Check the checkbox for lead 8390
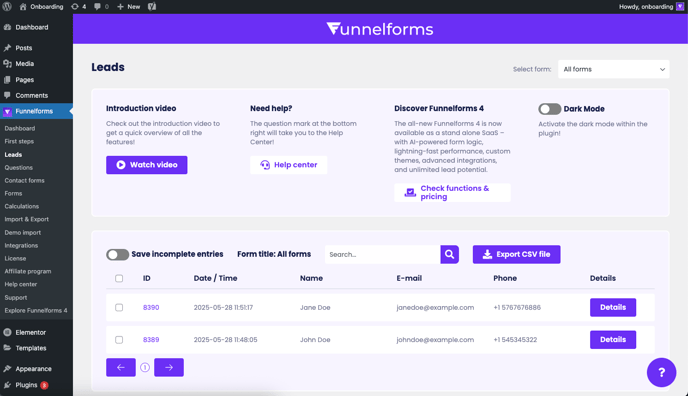This screenshot has height=396, width=688. click(119, 307)
